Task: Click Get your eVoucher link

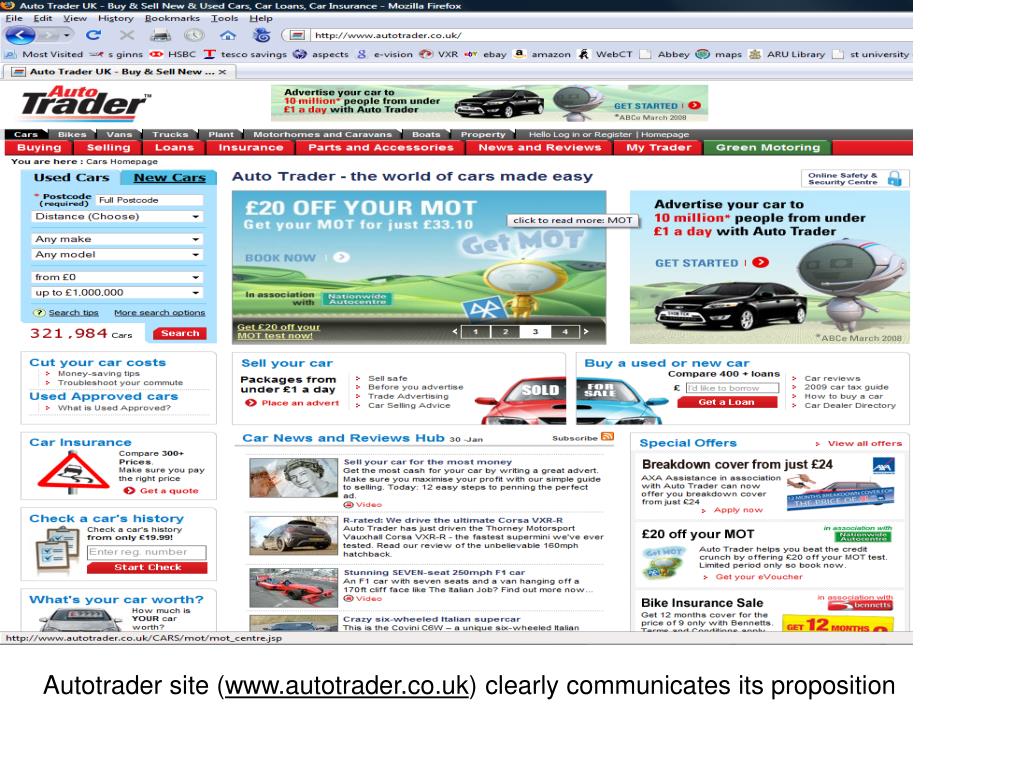Action: click(759, 577)
